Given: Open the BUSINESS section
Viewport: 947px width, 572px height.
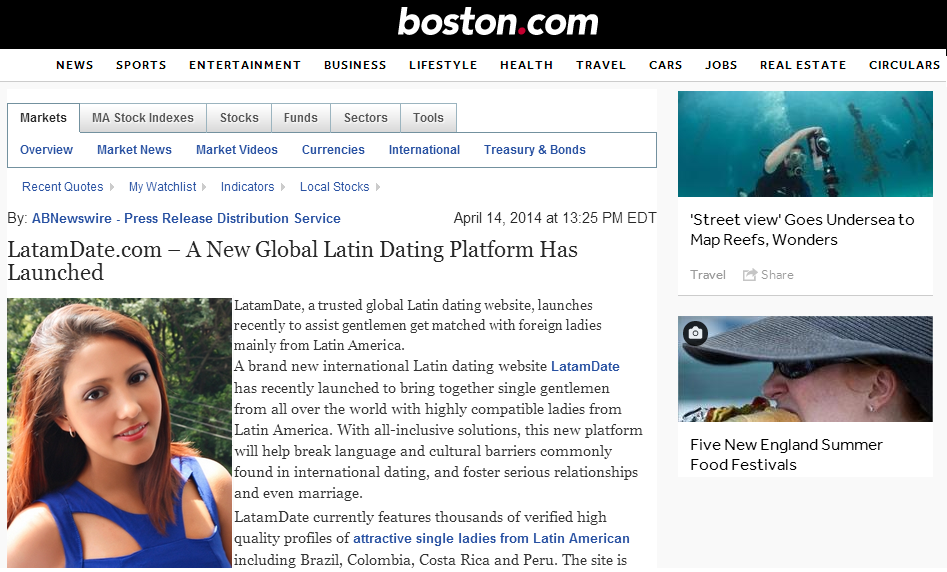Looking at the screenshot, I should click(355, 65).
